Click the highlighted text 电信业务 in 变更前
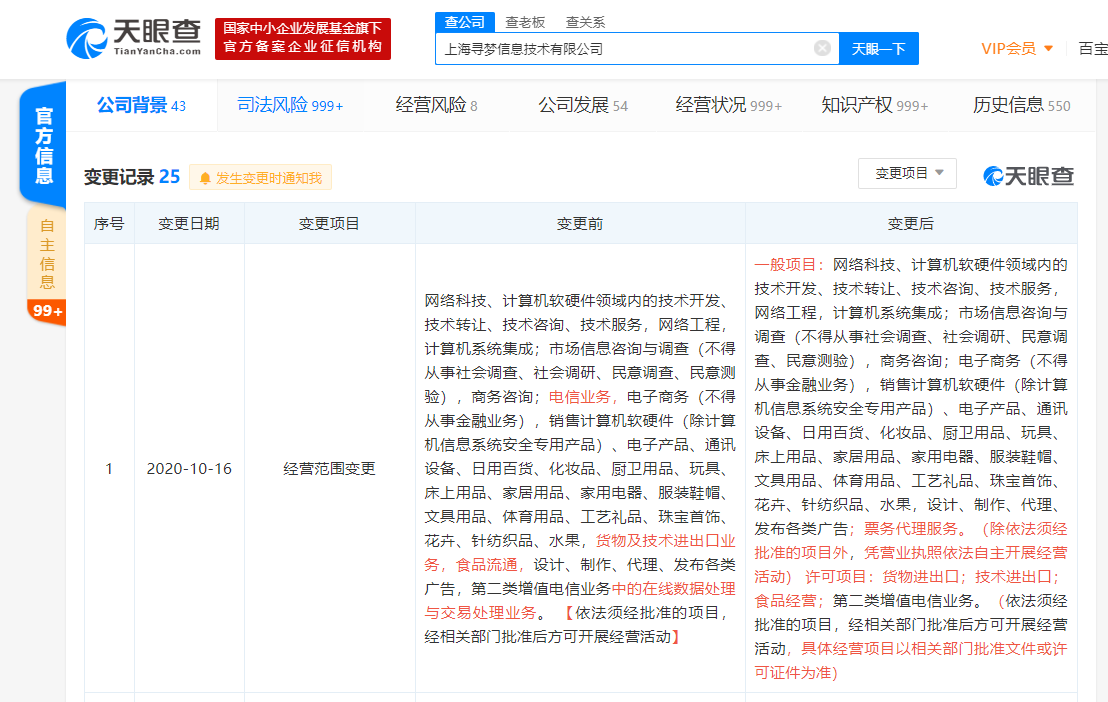The height and width of the screenshot is (702, 1108). click(x=579, y=397)
